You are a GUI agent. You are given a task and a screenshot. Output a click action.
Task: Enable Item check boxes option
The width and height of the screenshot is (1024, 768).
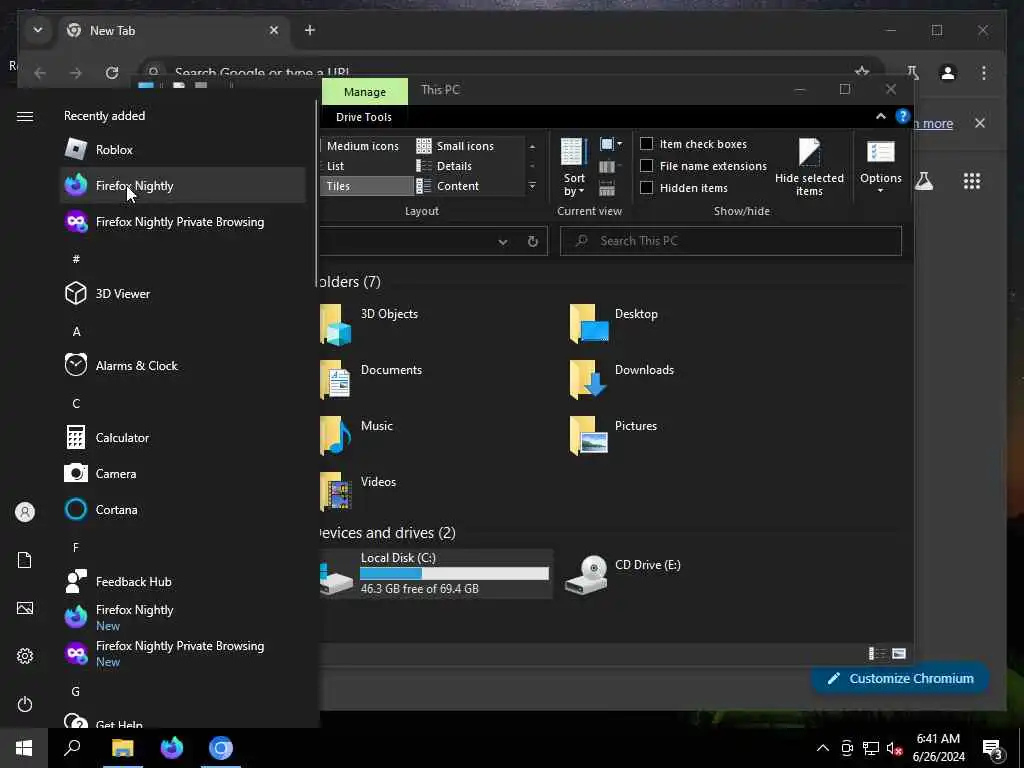pyautogui.click(x=647, y=144)
